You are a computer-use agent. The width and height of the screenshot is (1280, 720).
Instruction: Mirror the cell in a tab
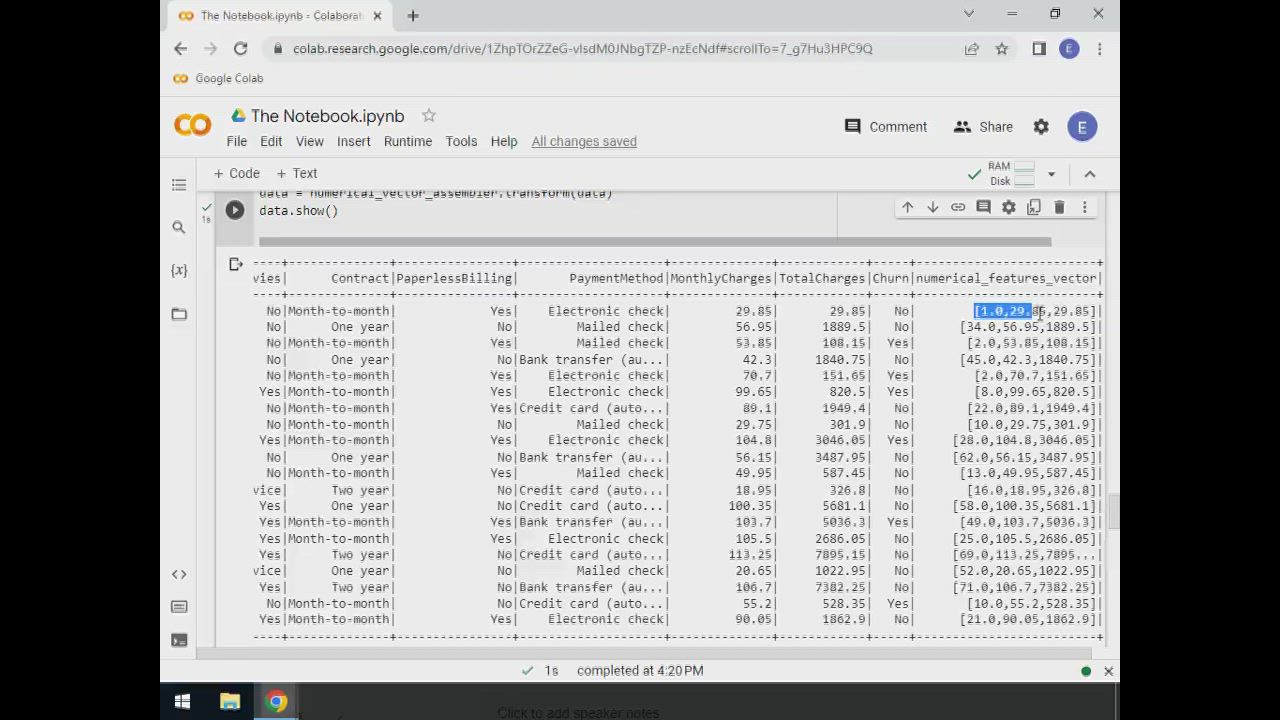click(1034, 207)
